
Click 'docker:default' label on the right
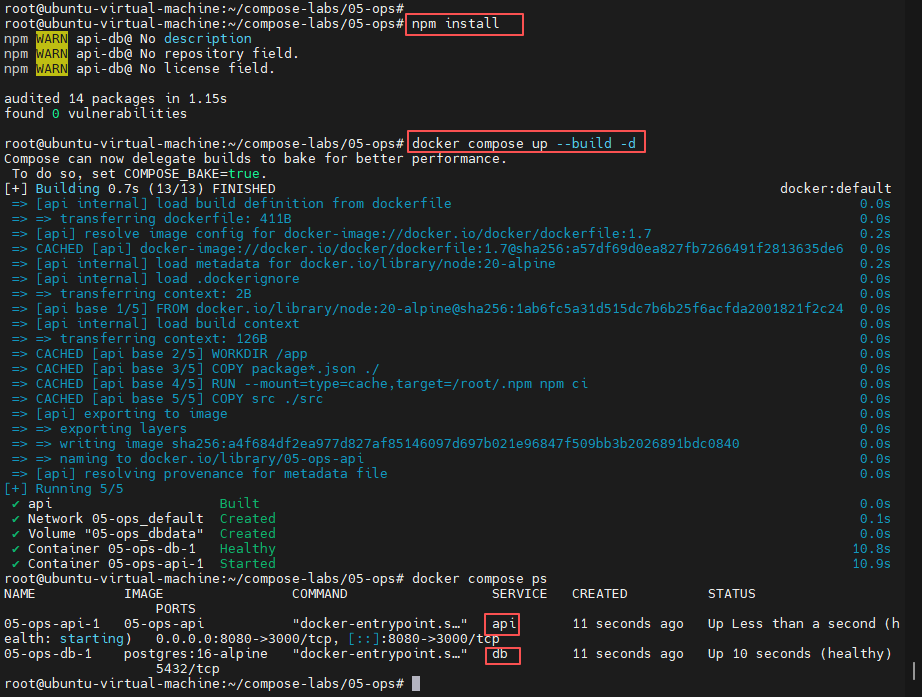(836, 189)
